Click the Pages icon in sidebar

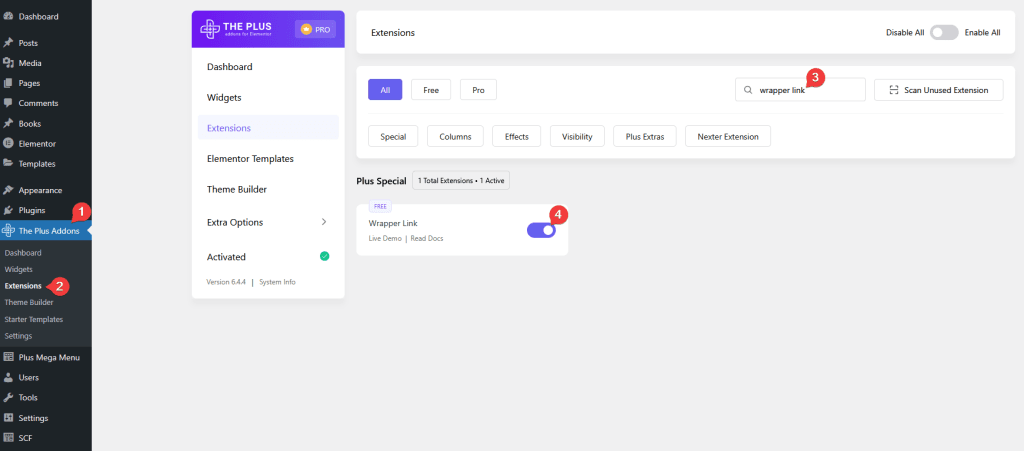point(8,84)
